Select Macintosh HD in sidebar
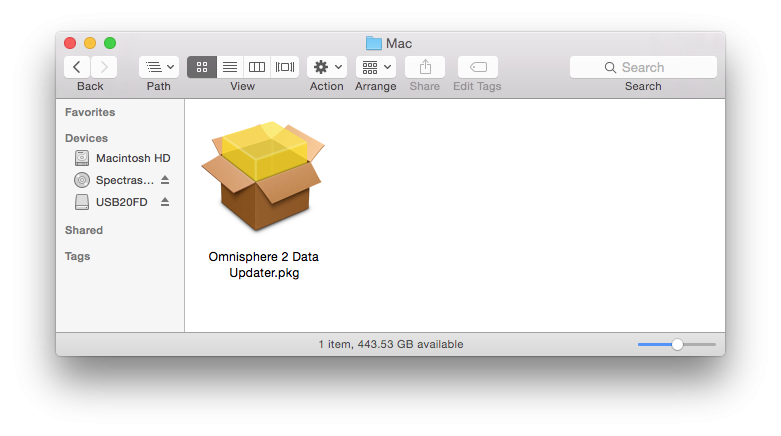The image size is (781, 436). pyautogui.click(x=122, y=158)
